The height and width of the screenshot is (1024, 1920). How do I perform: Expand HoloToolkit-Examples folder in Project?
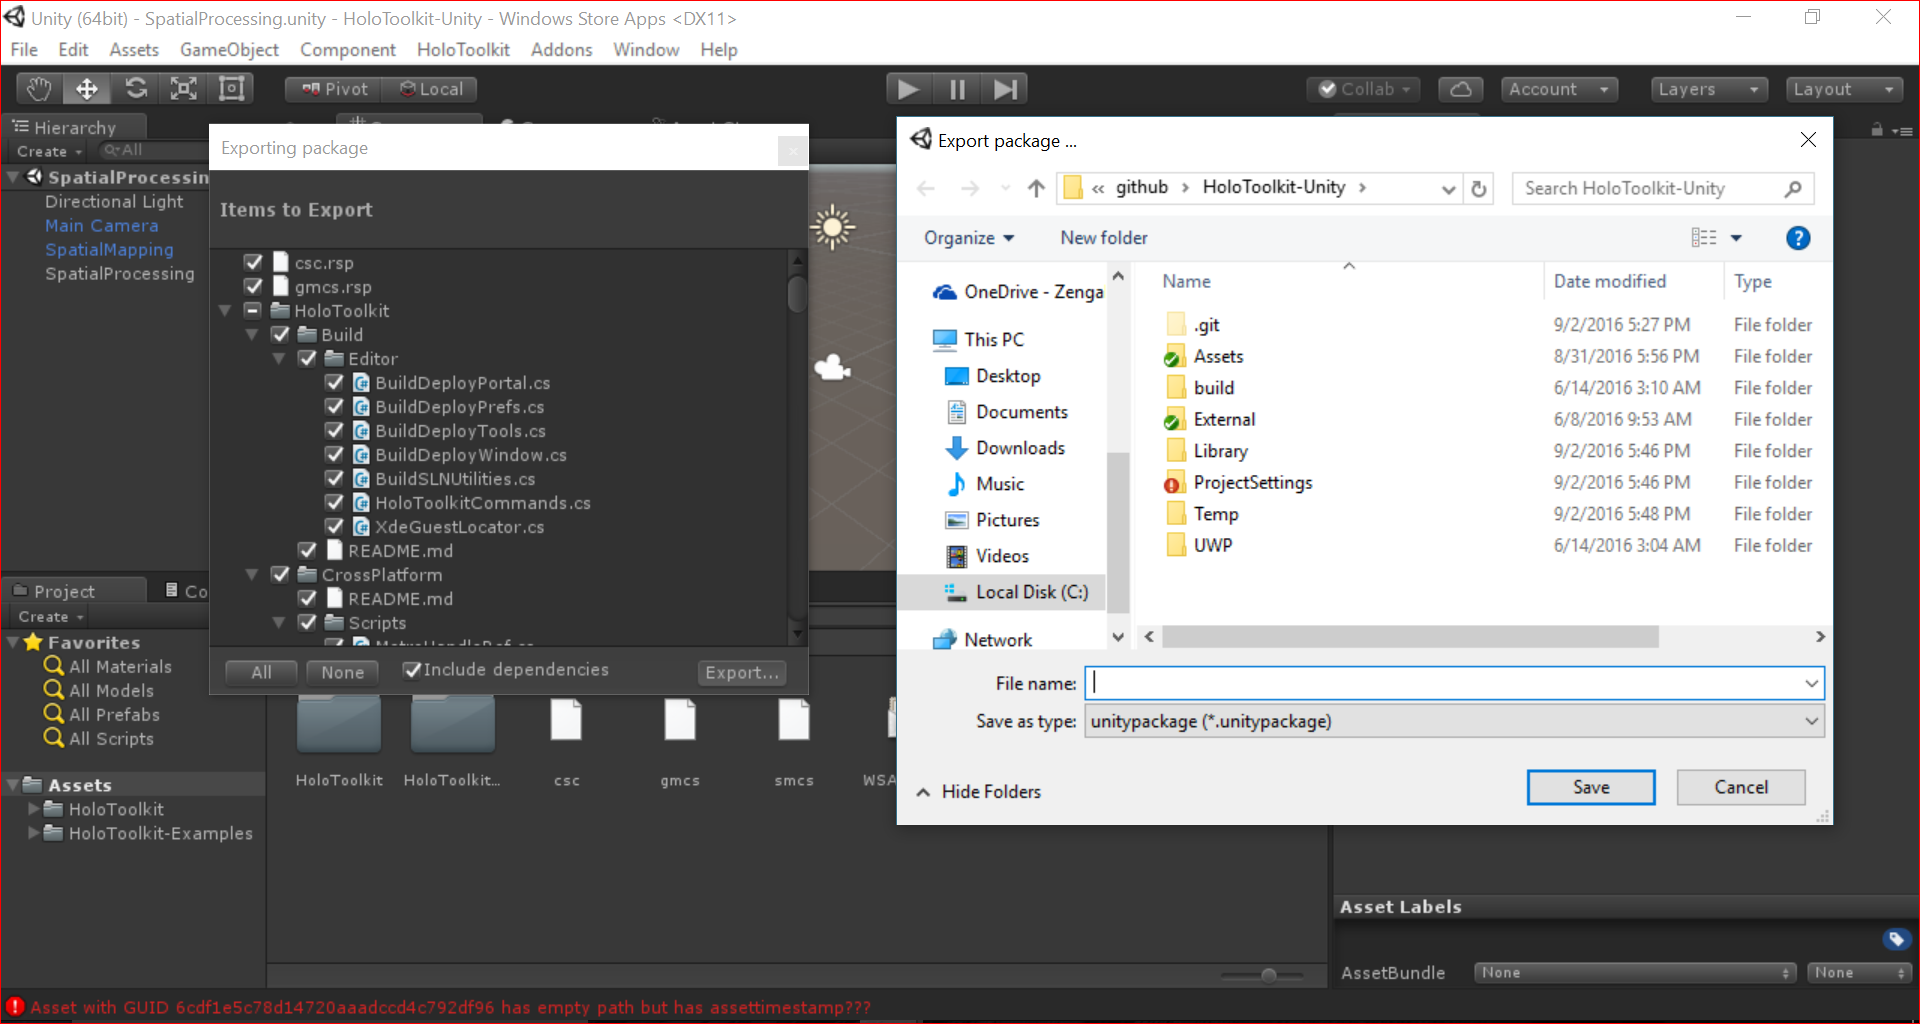pos(34,833)
